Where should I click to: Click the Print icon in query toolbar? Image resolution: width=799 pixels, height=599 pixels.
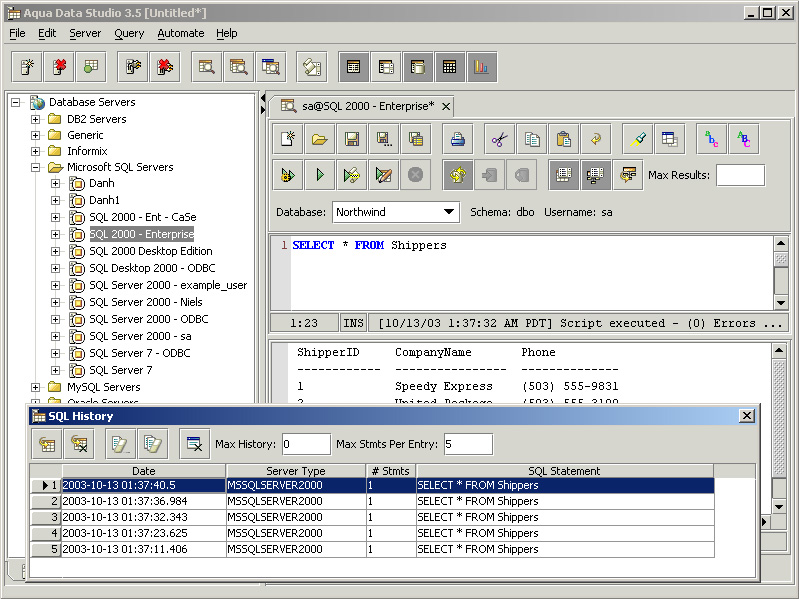[x=456, y=139]
